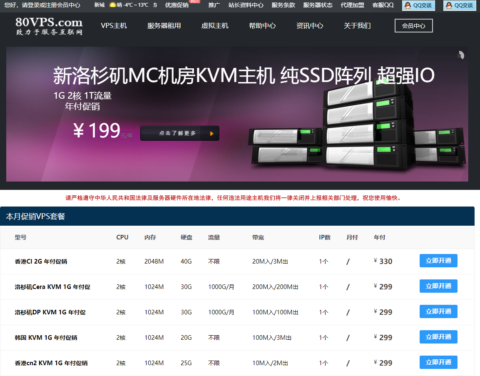Click the login/register greeting link in top bar
480x376 pixels.
[42, 5]
